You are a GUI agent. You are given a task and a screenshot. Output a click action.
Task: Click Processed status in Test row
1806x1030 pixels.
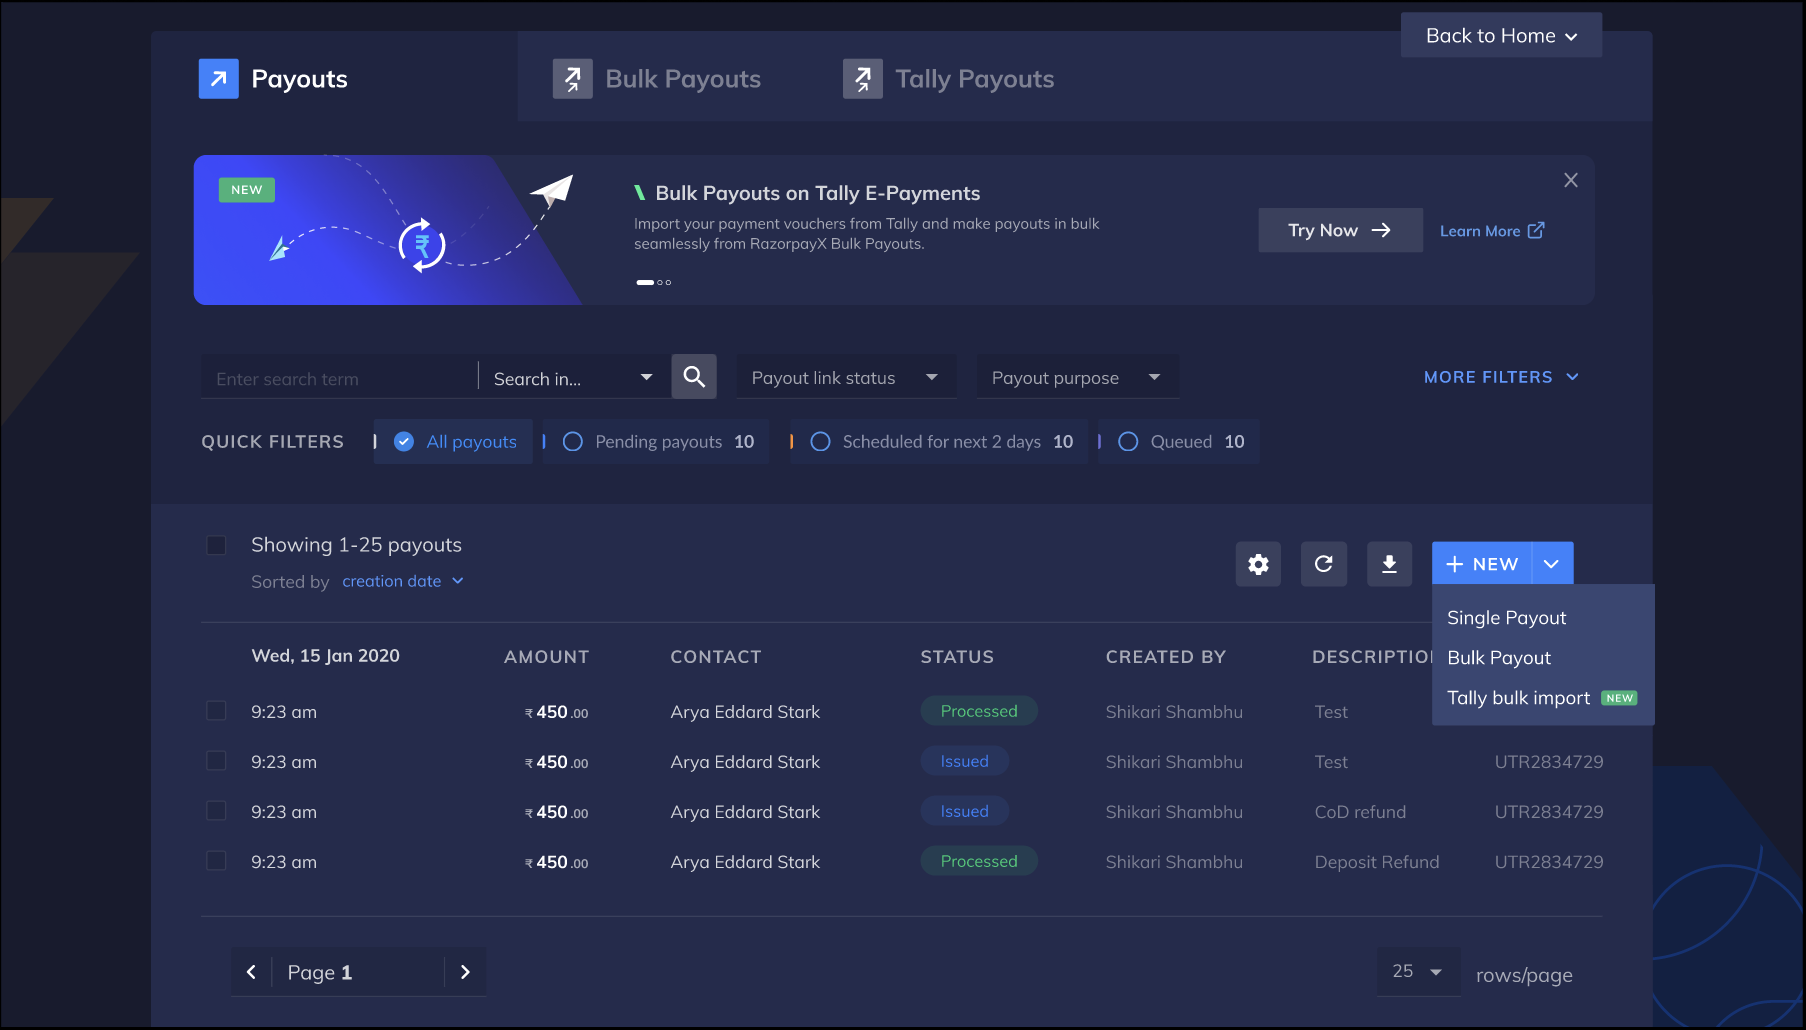pos(979,711)
